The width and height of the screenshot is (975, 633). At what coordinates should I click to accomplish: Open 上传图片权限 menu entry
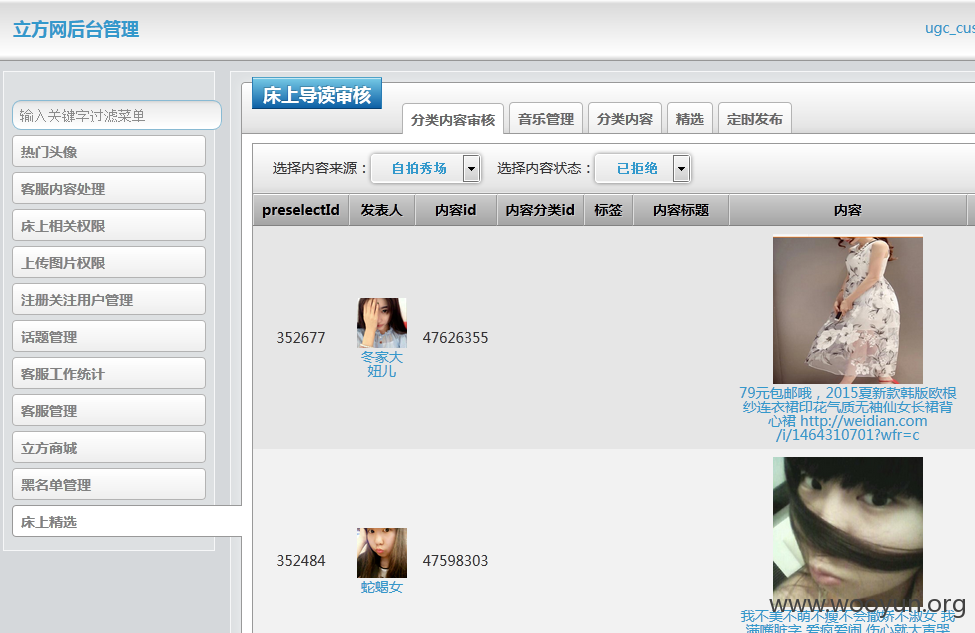109,262
